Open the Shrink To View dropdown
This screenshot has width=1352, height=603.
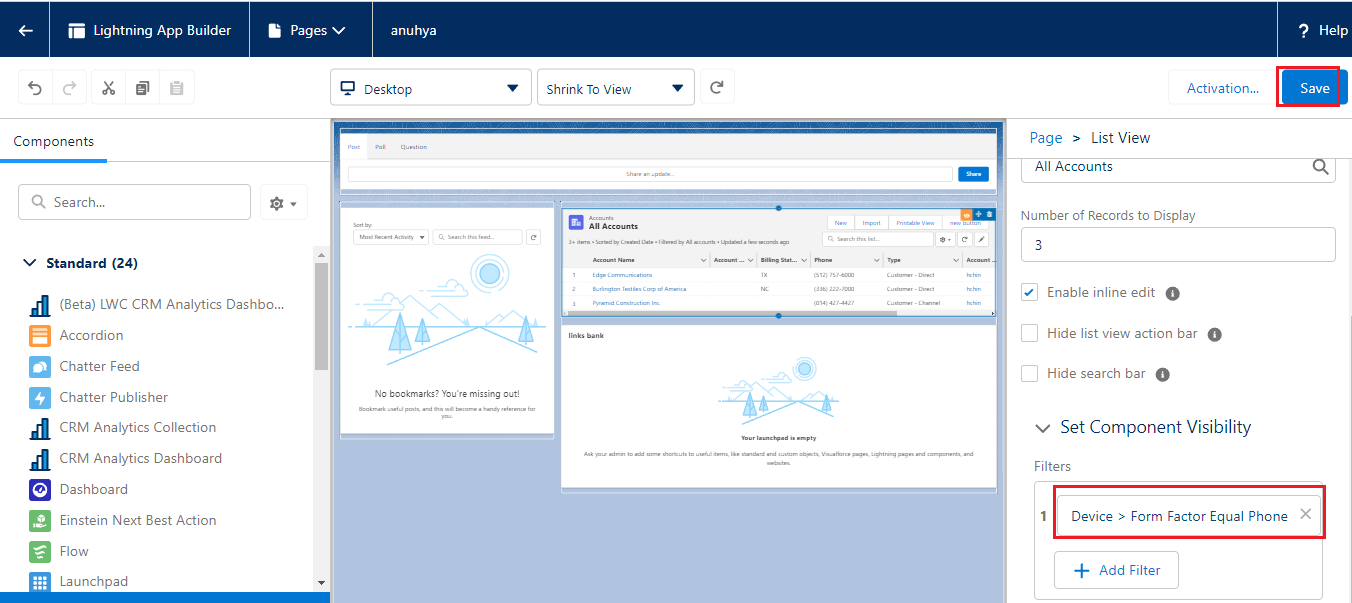(x=615, y=87)
